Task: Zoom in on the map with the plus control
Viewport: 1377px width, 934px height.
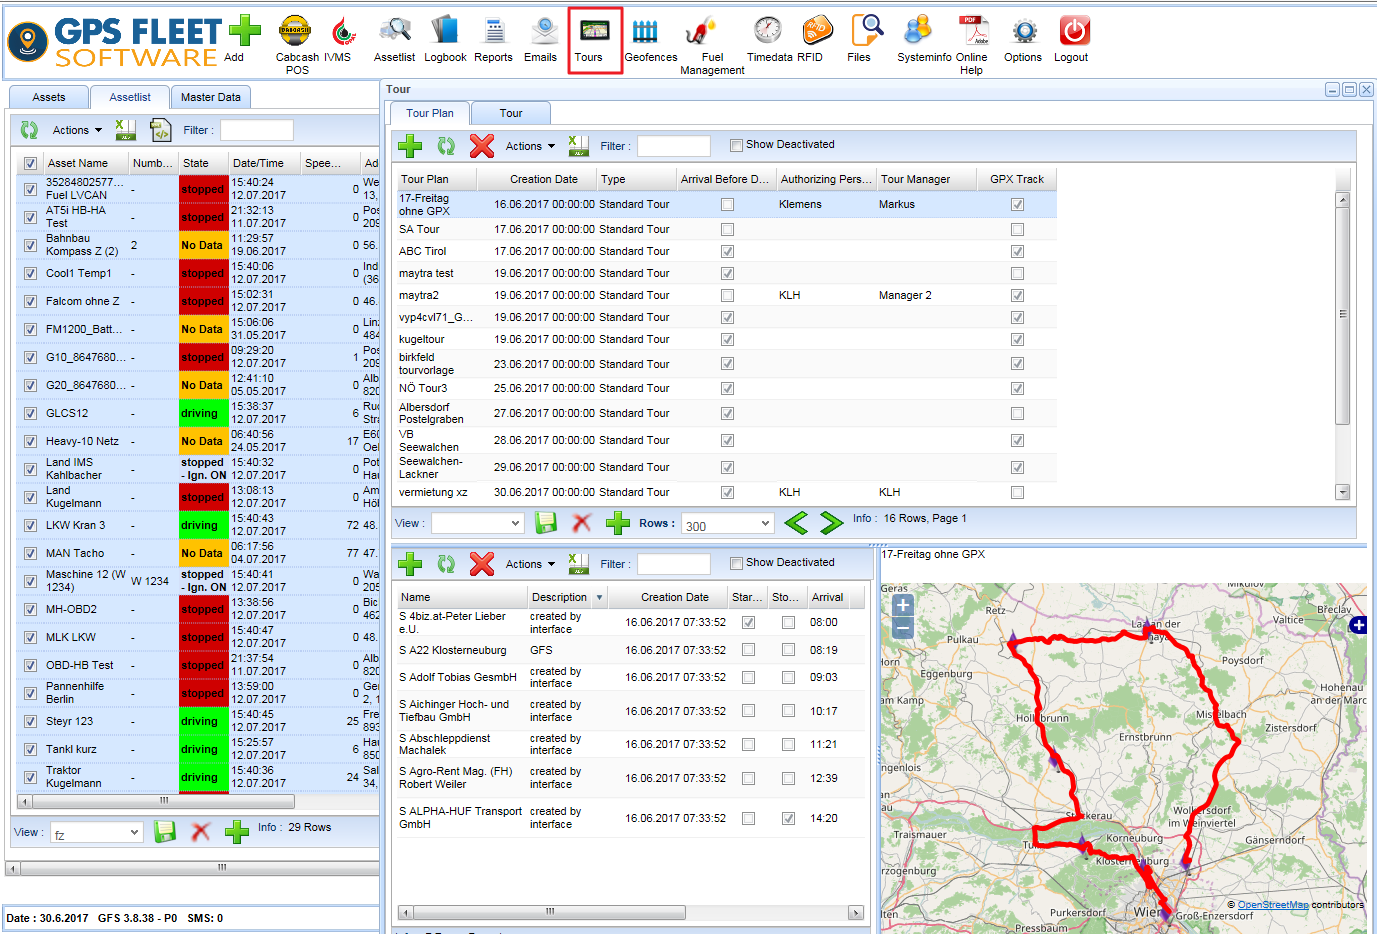Action: (901, 604)
